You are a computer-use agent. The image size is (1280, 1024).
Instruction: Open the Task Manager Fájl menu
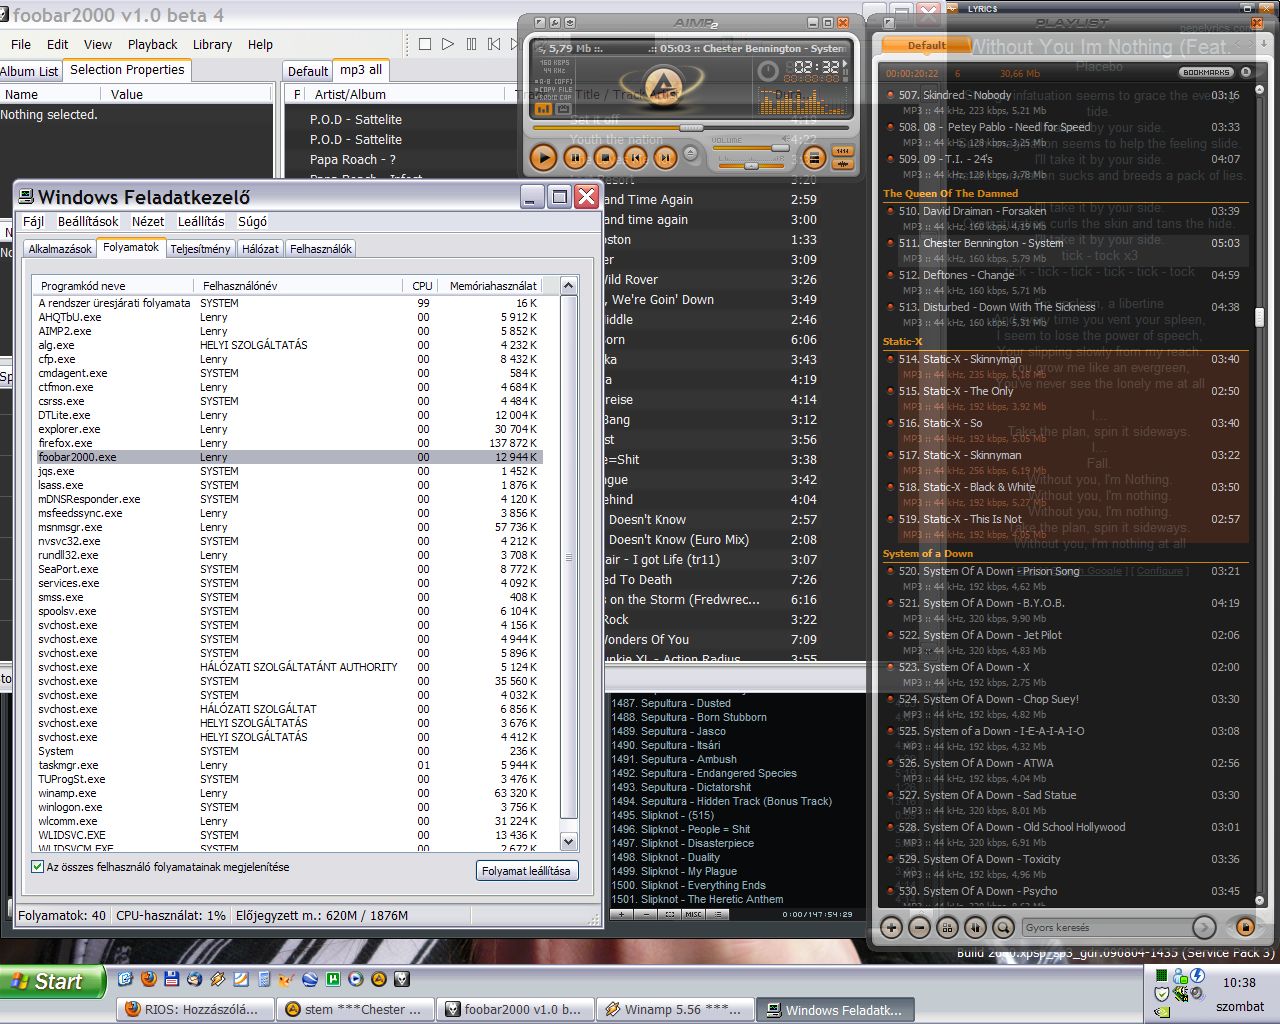(33, 221)
